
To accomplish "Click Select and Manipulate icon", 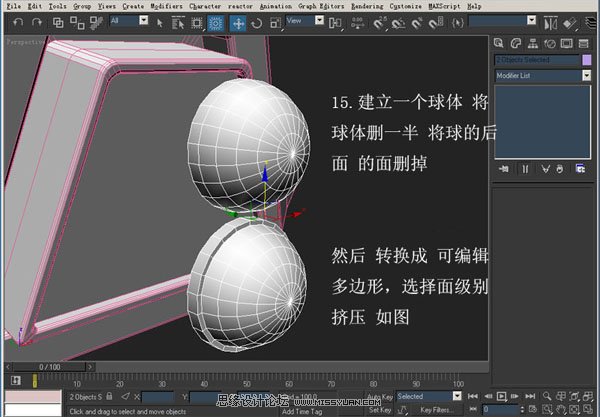I will click(x=358, y=23).
